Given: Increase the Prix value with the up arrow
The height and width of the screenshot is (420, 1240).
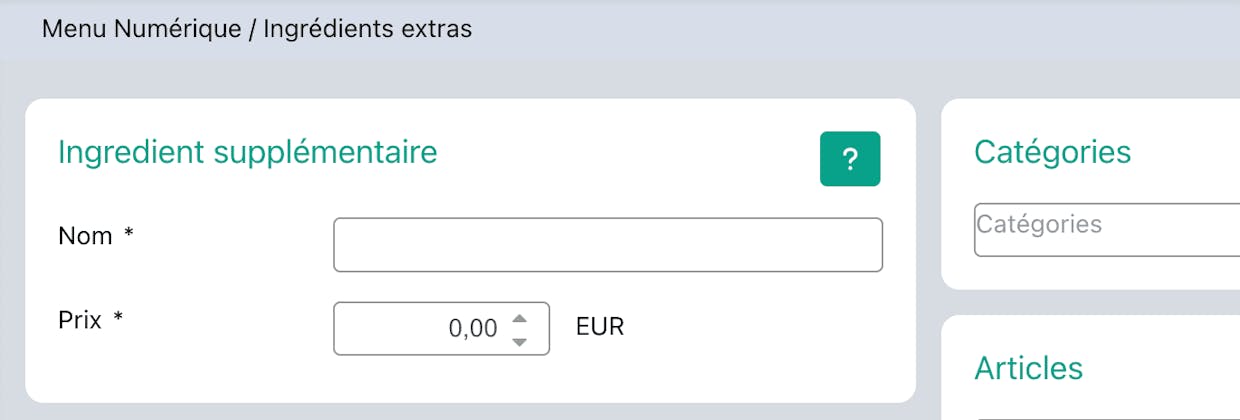Looking at the screenshot, I should [518, 319].
